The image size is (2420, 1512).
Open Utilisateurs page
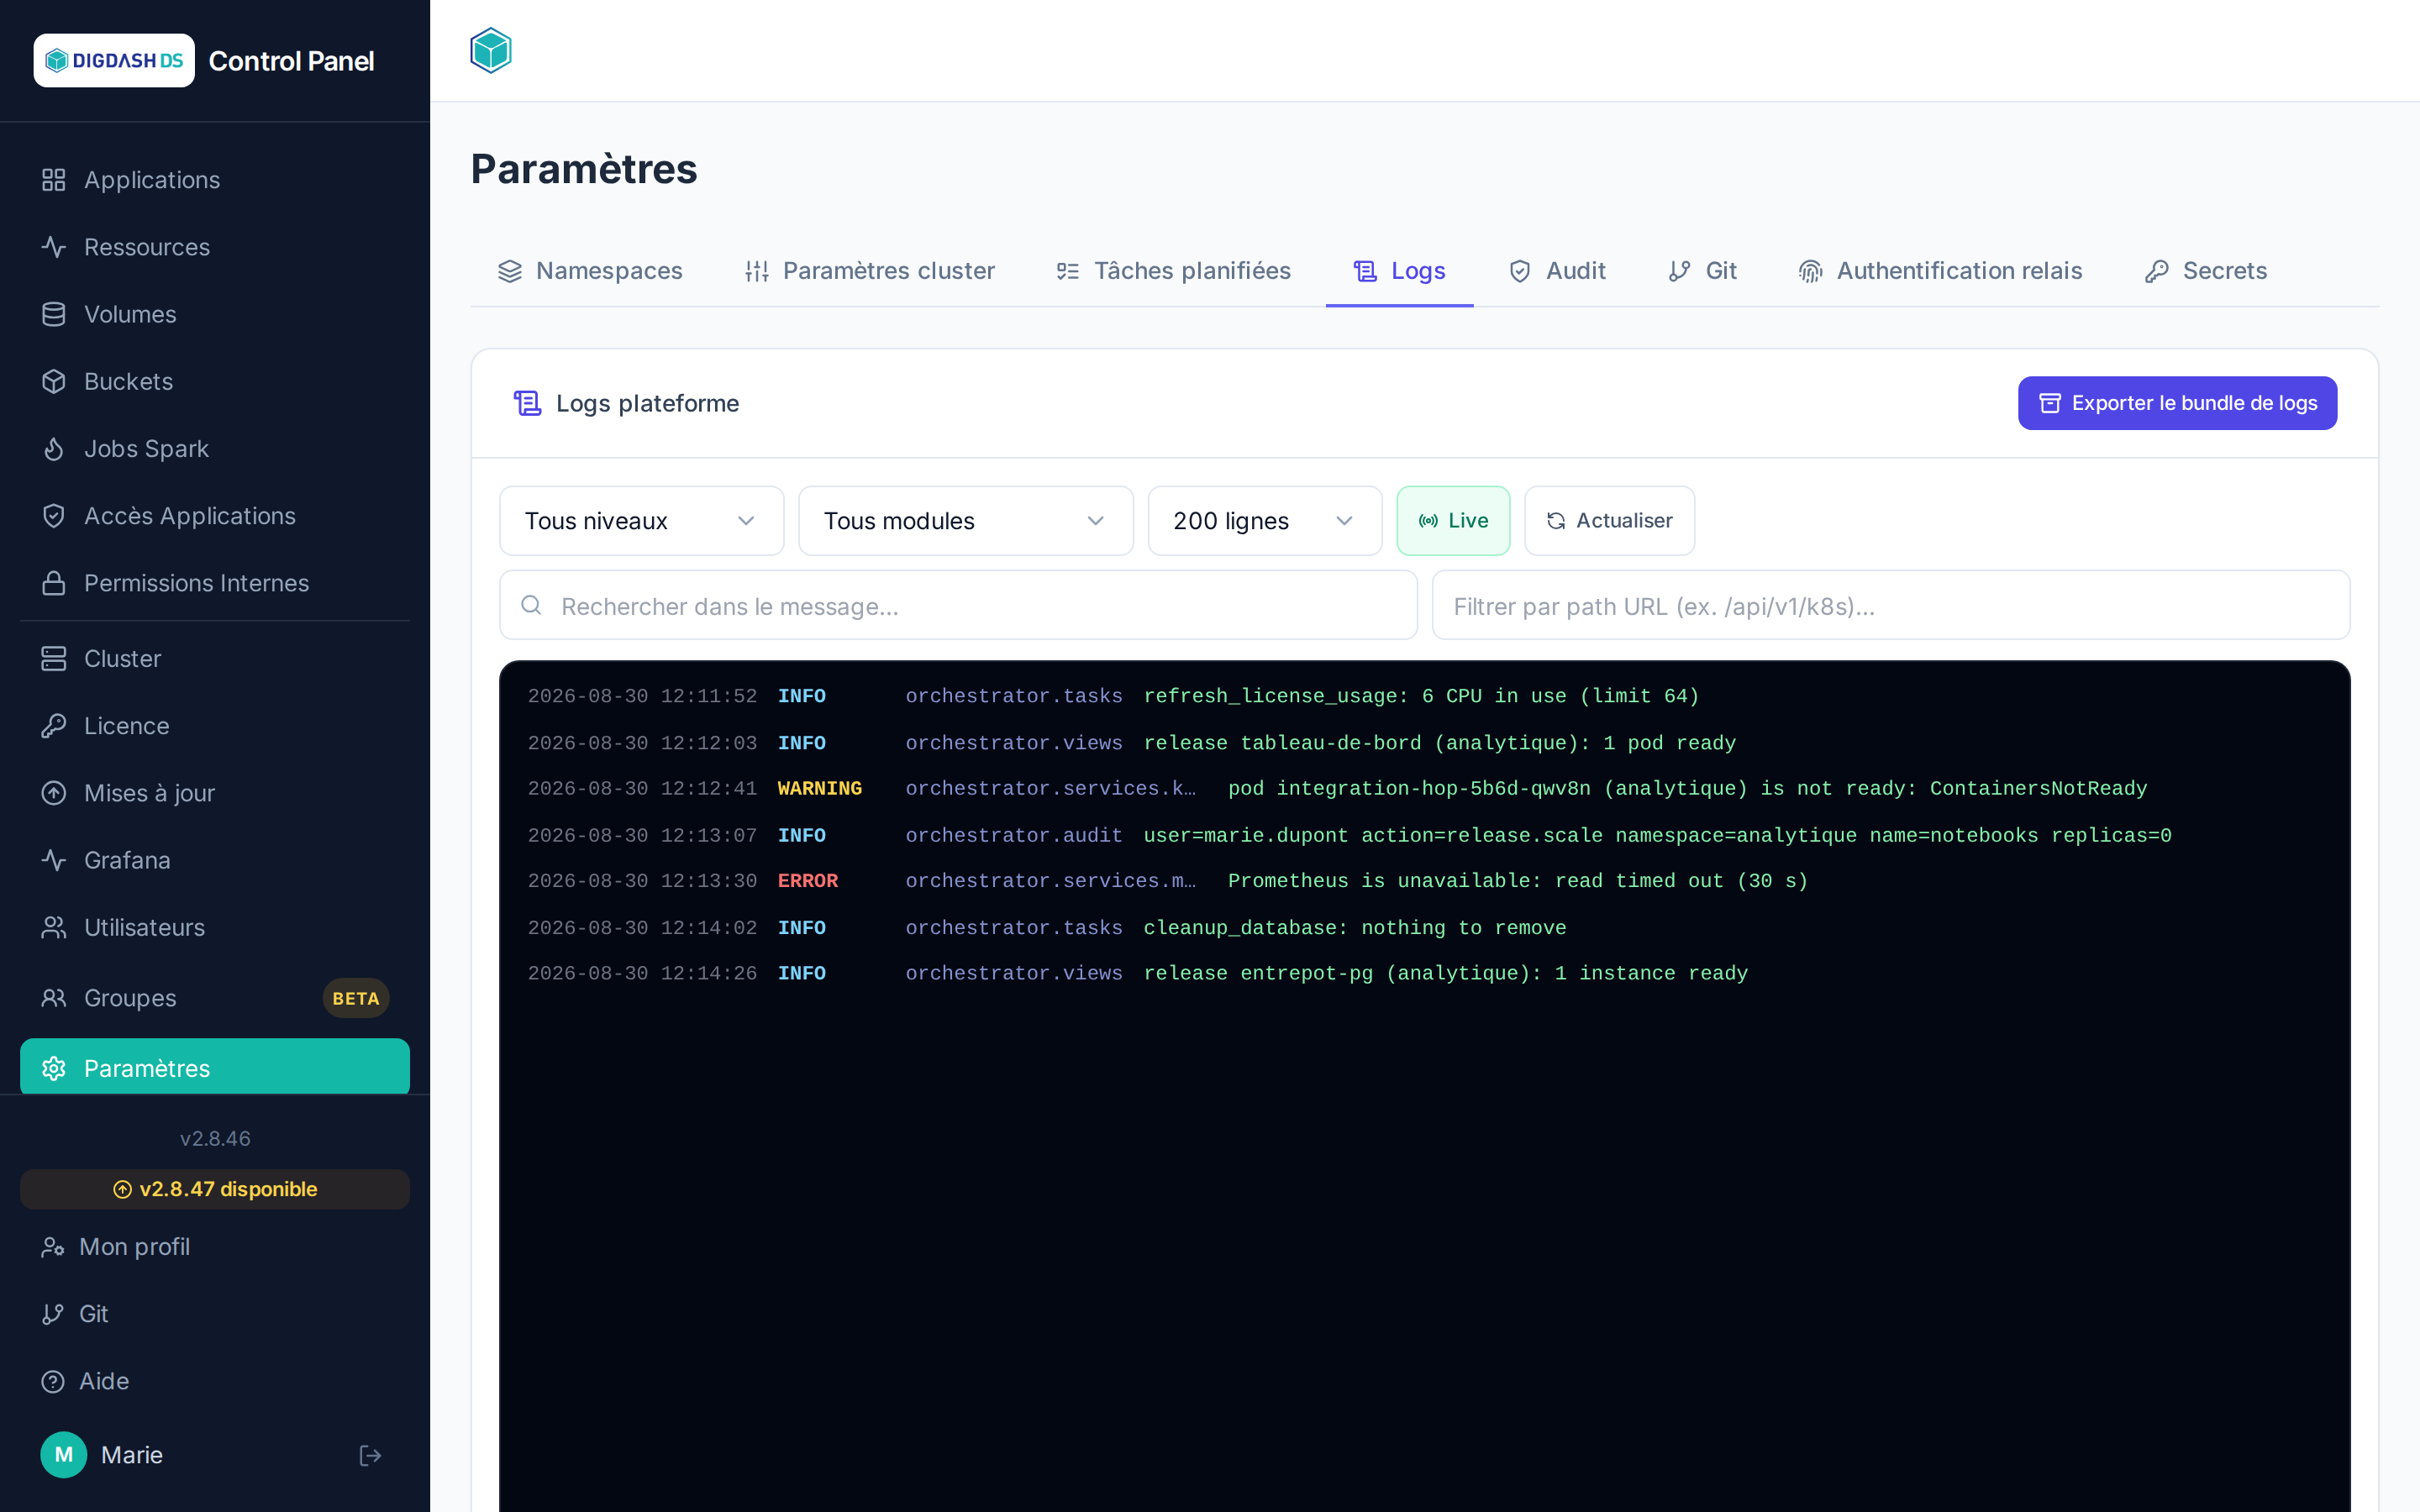(x=215, y=927)
